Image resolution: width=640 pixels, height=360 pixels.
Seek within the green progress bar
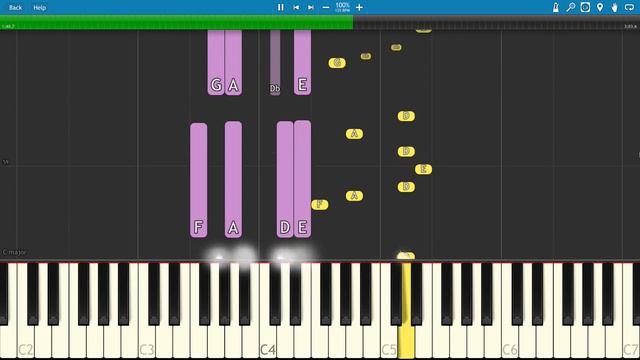tap(176, 22)
